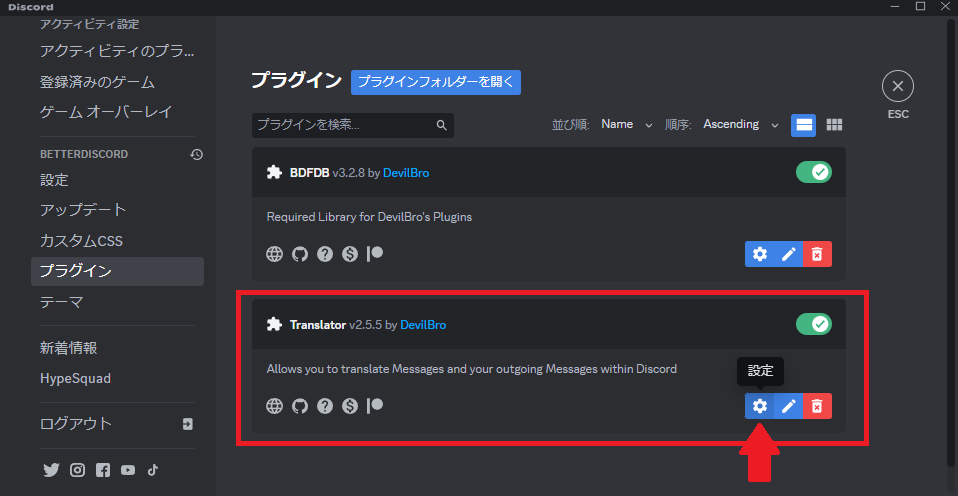Screen dimensions: 958x496
Task: Open Discord Facebook page icon
Action: pos(103,470)
